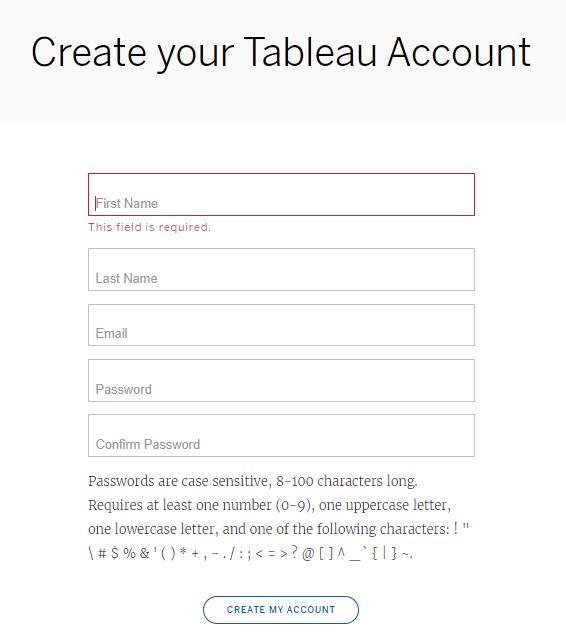Click the 'Confirm Password' placeholder text
566x638 pixels.
(148, 444)
